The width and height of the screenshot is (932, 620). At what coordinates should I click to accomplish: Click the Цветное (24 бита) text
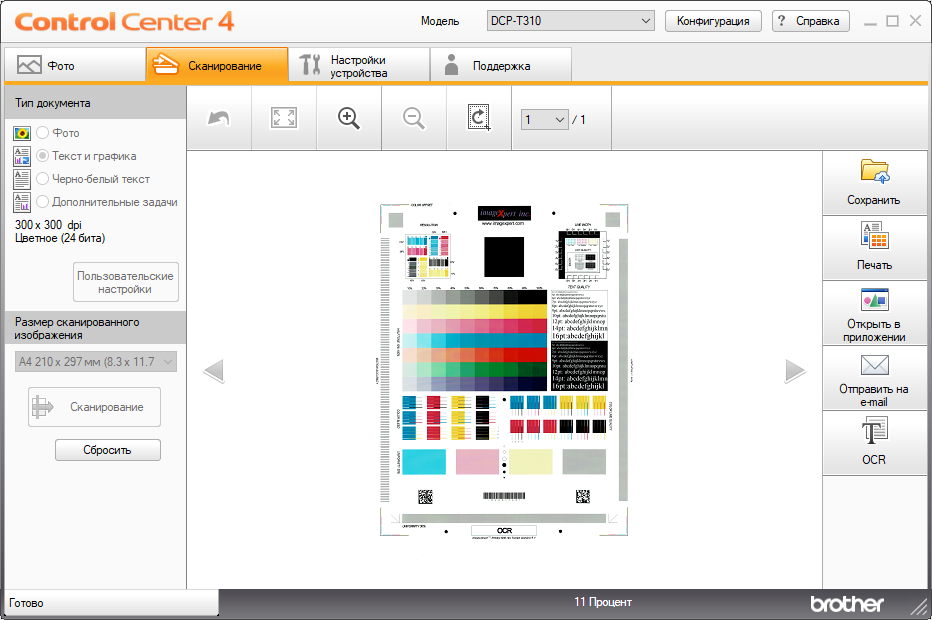pyautogui.click(x=60, y=238)
